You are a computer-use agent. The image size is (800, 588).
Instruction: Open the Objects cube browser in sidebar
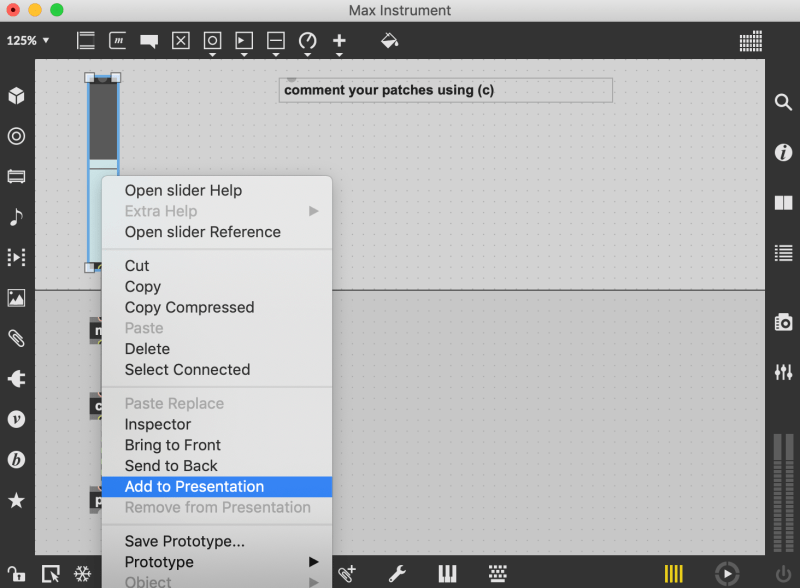click(x=16, y=95)
